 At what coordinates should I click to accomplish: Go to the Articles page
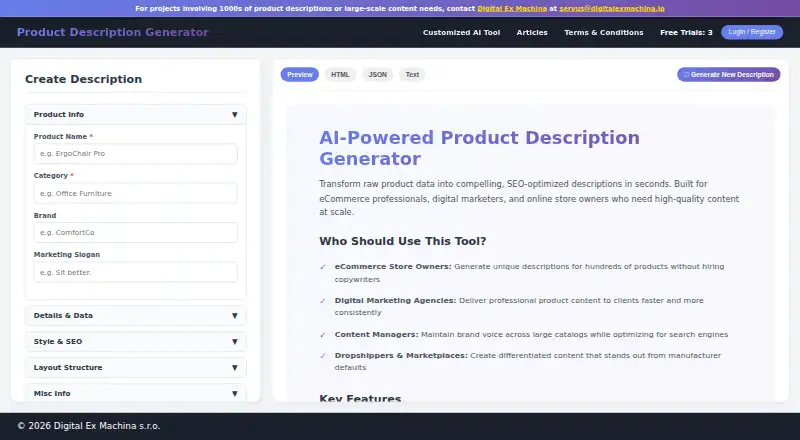532,32
